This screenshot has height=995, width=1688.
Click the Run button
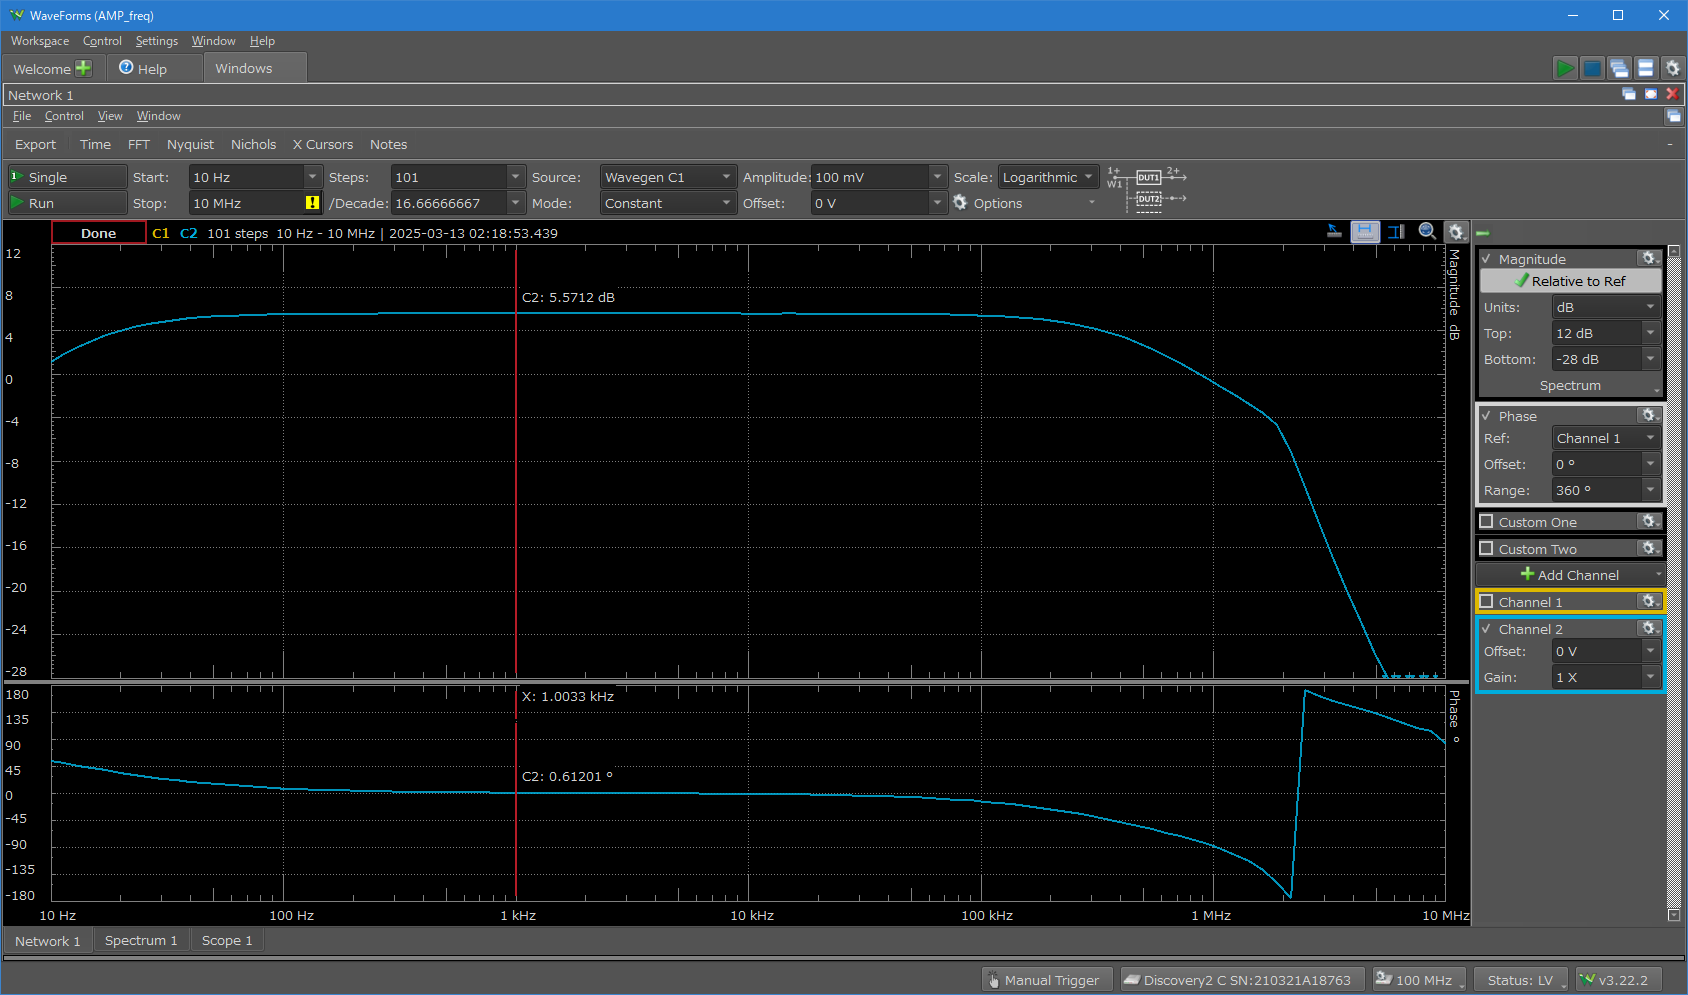[x=68, y=202]
